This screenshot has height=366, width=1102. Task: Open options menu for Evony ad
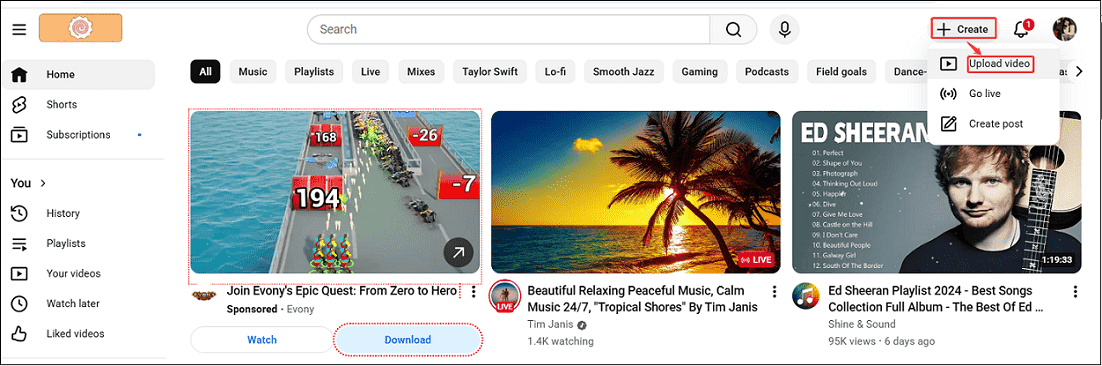473,292
